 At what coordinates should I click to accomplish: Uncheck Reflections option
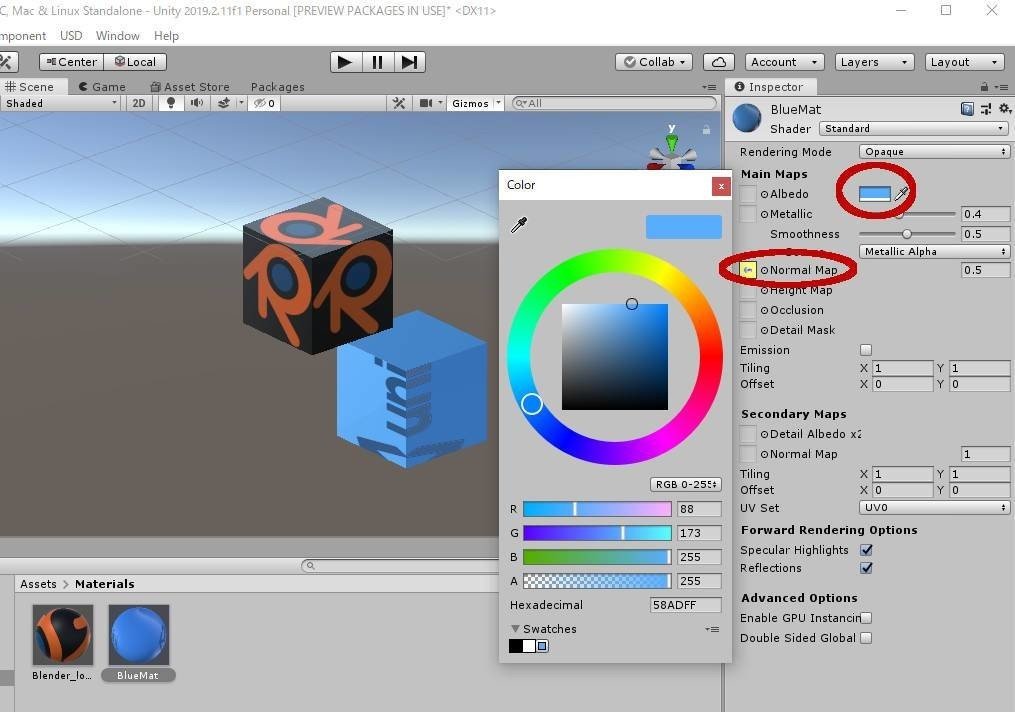tap(866, 568)
